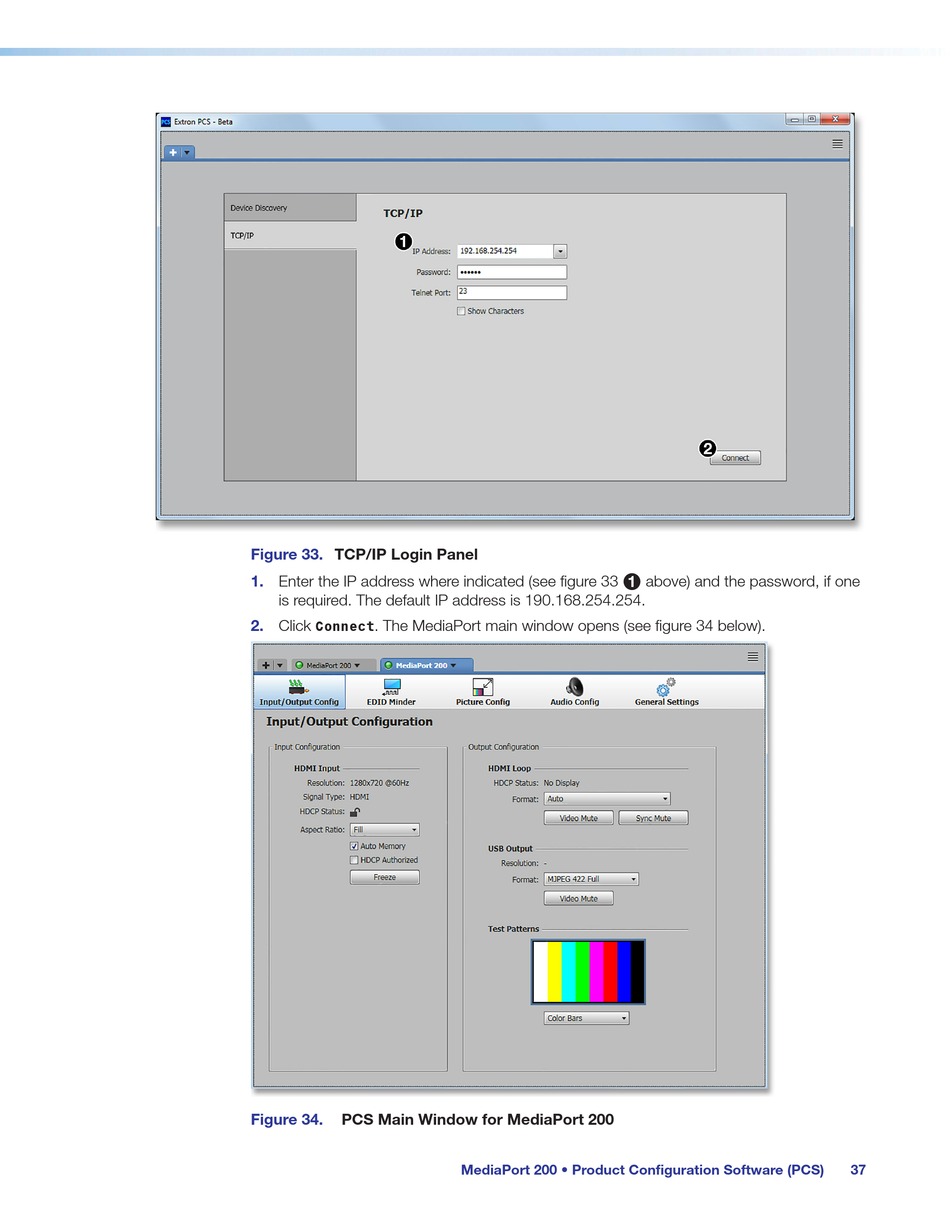Click the Connect button
Image resolution: width=950 pixels, height=1228 pixels.
click(735, 458)
